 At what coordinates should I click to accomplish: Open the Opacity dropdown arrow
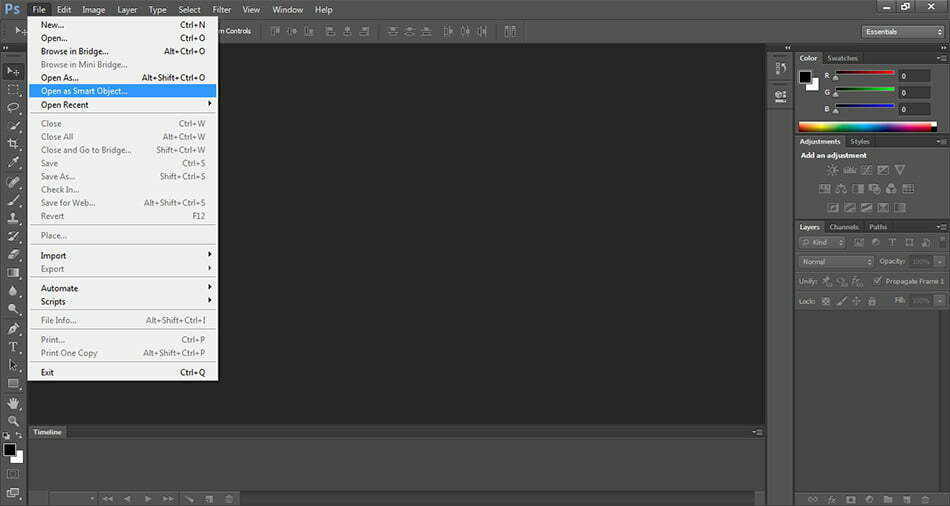pos(940,262)
